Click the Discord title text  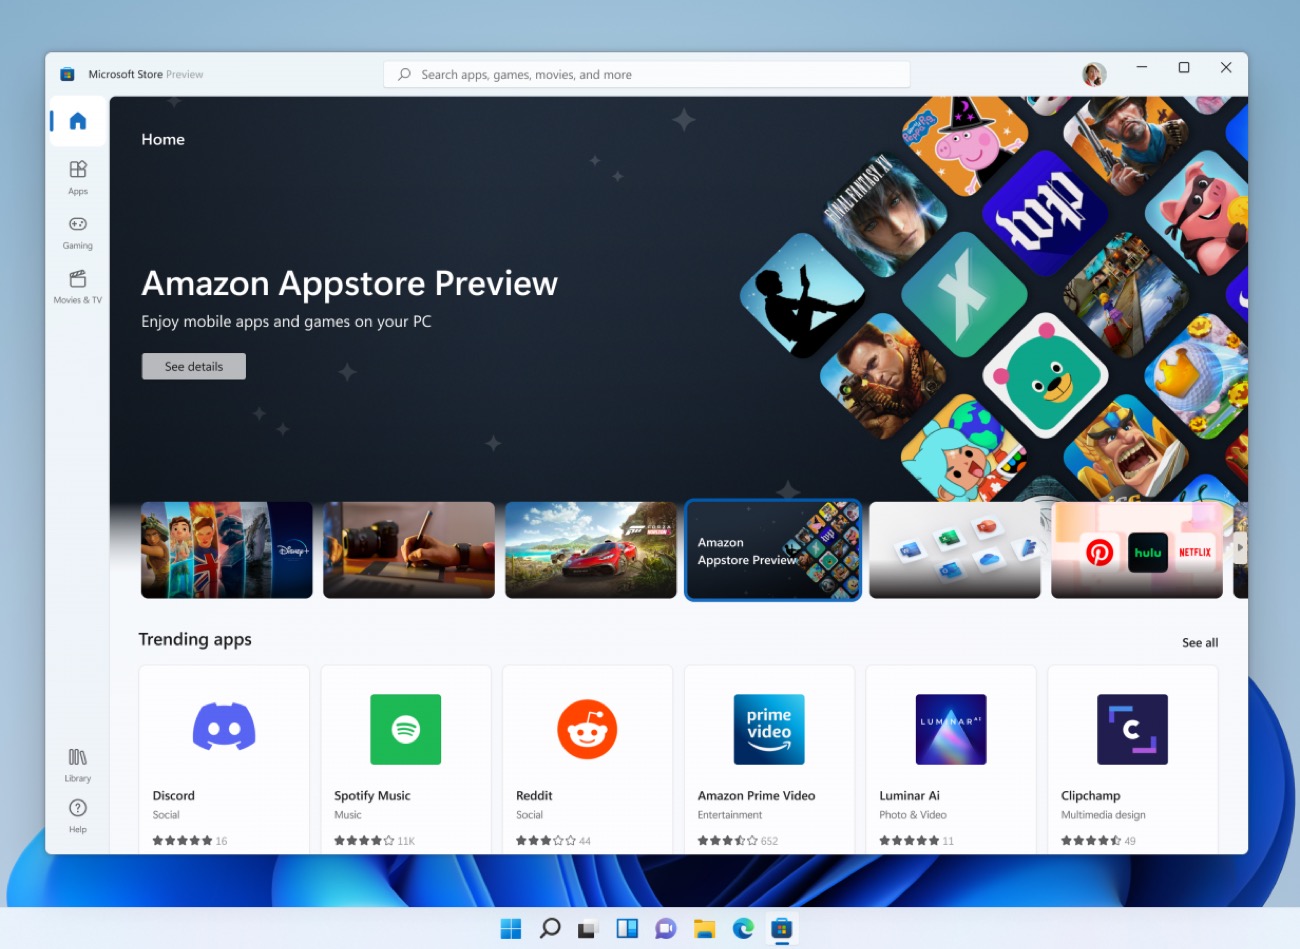[174, 796]
